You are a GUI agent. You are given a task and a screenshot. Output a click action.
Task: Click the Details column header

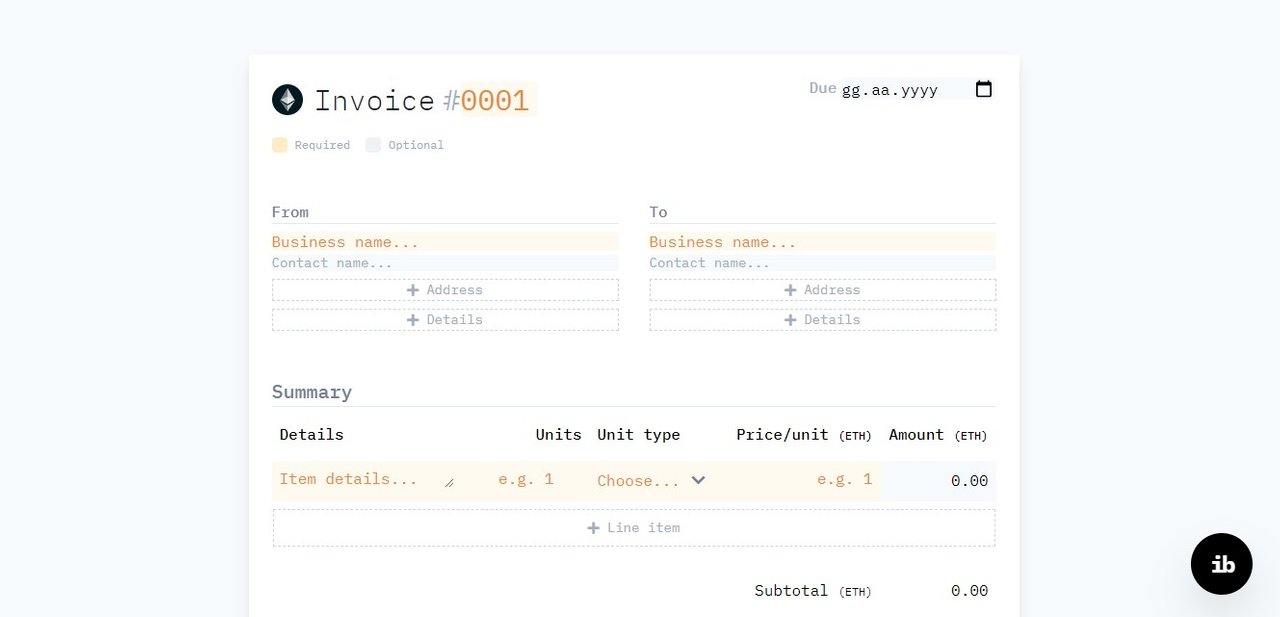click(311, 435)
